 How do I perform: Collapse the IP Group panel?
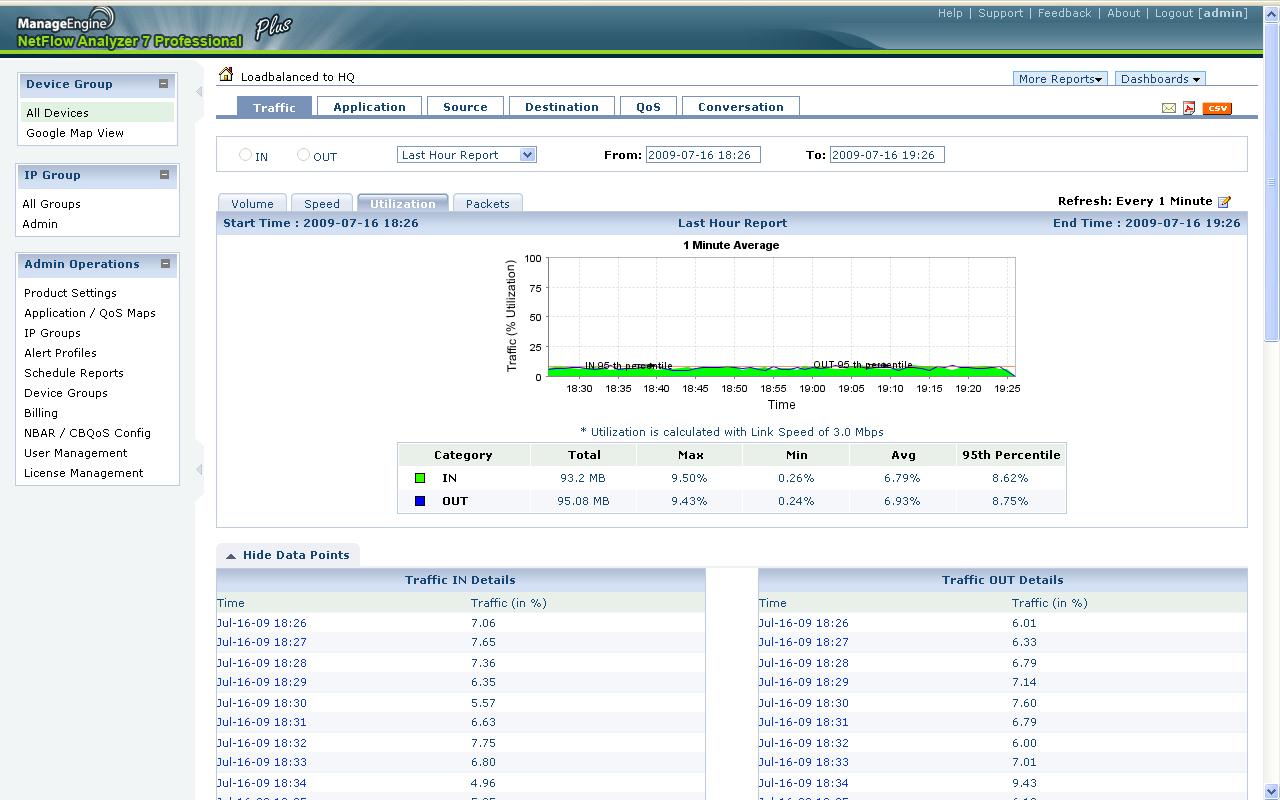(164, 175)
